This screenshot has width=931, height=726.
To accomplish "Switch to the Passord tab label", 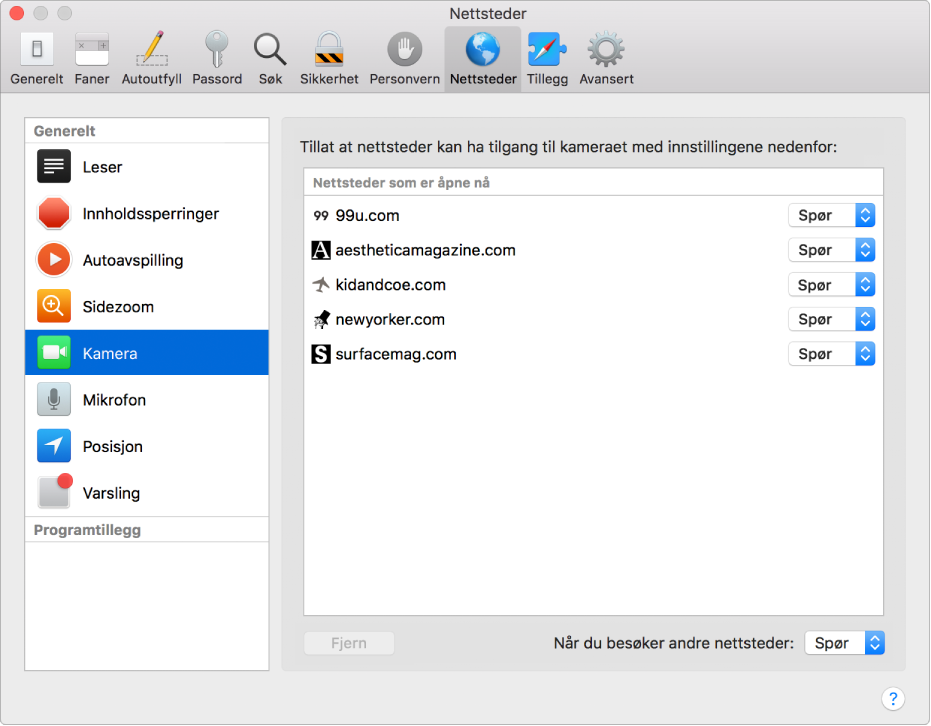I will click(x=217, y=79).
